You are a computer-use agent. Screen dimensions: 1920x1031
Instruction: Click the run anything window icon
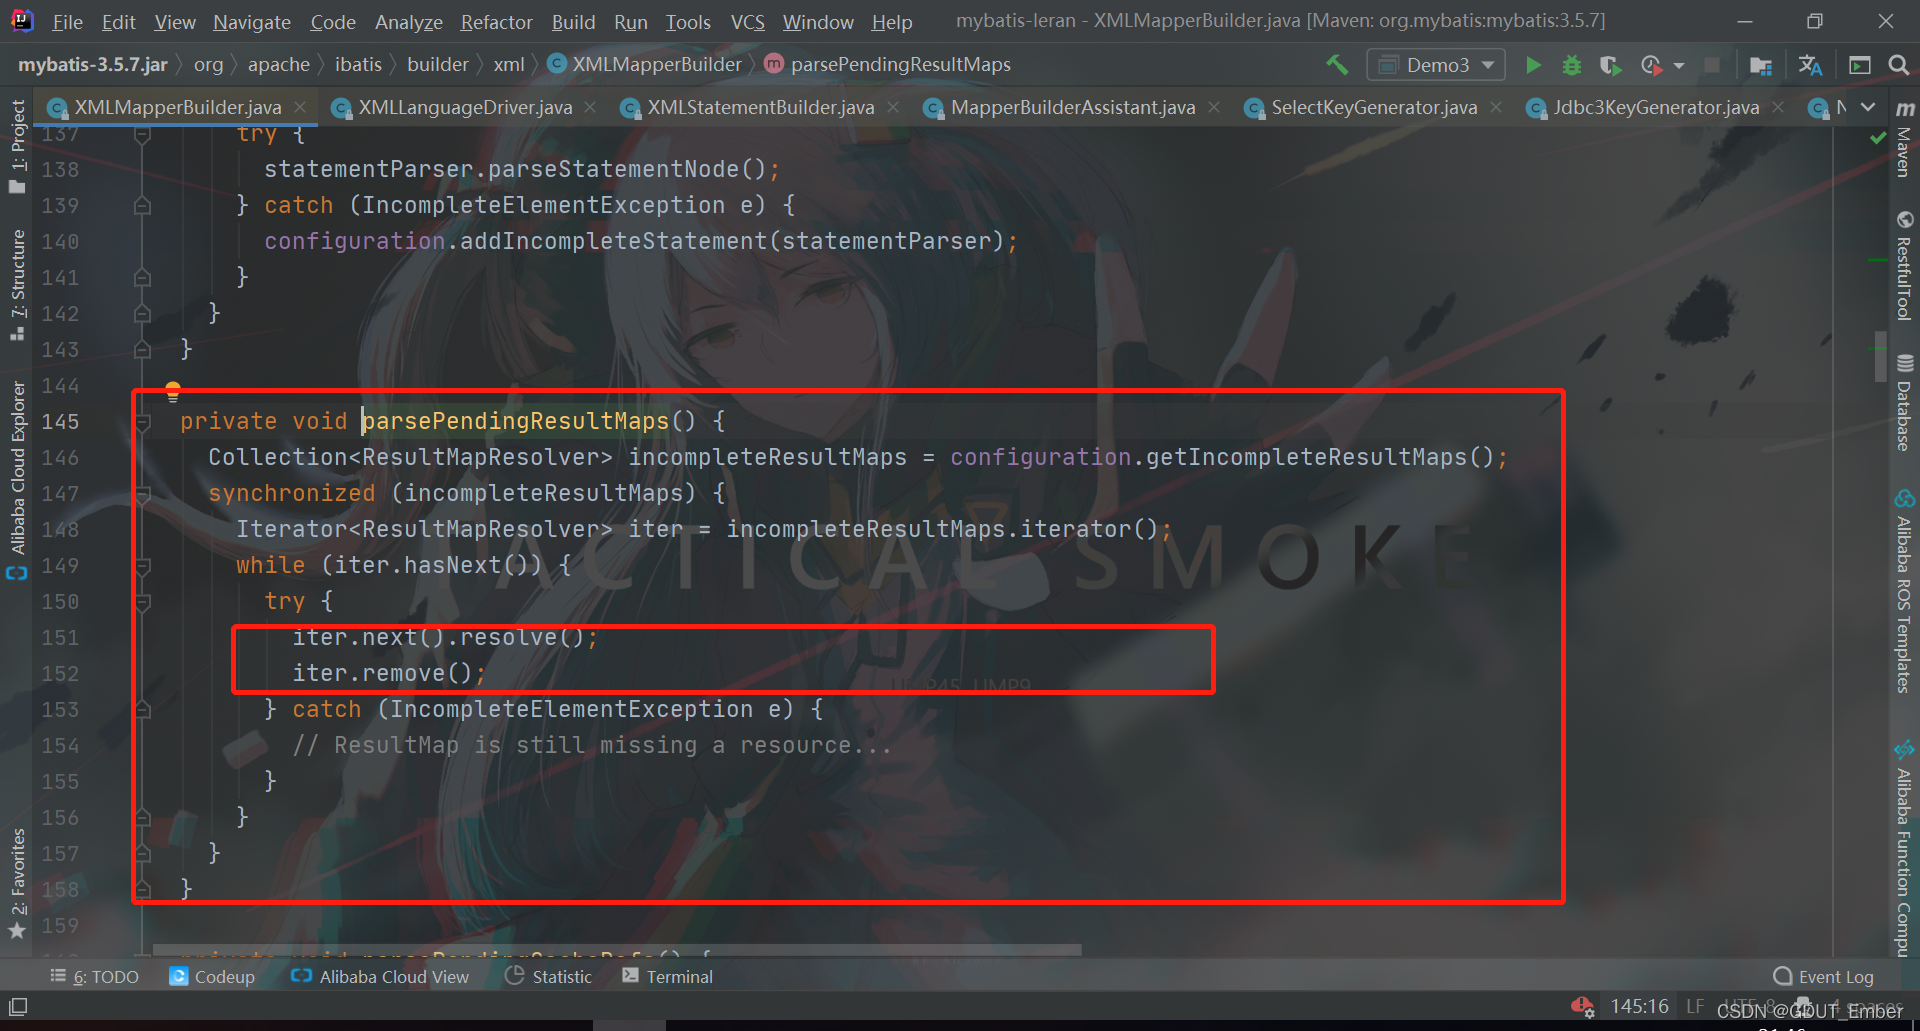click(x=1860, y=65)
